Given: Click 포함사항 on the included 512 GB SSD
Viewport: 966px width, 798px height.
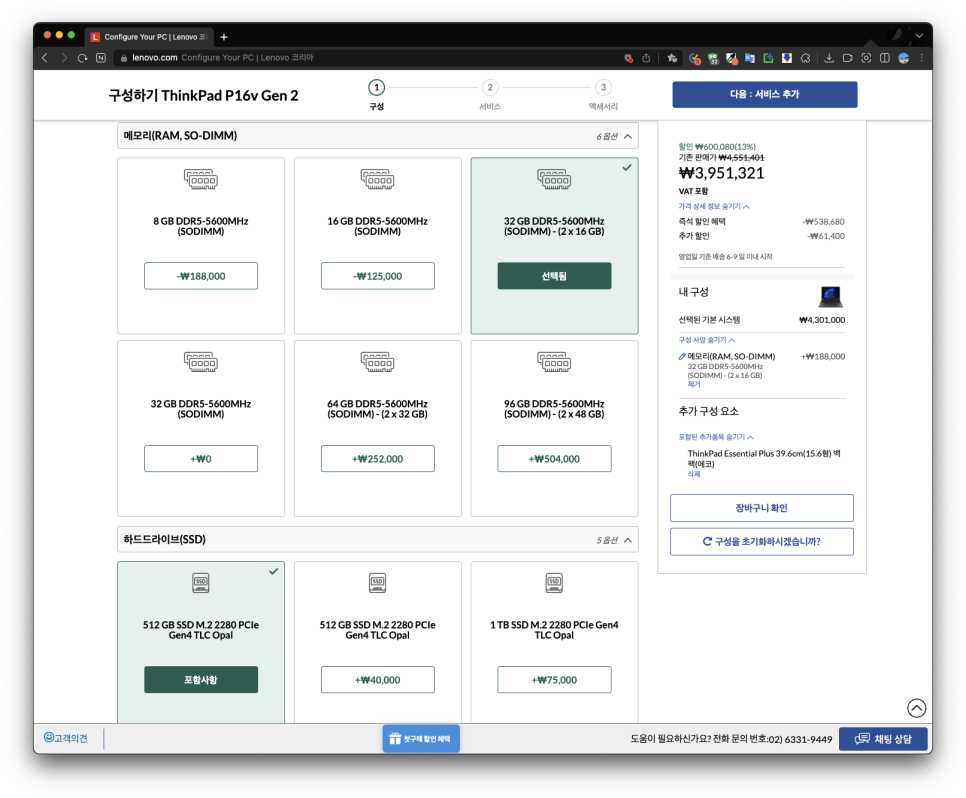Looking at the screenshot, I should (201, 680).
